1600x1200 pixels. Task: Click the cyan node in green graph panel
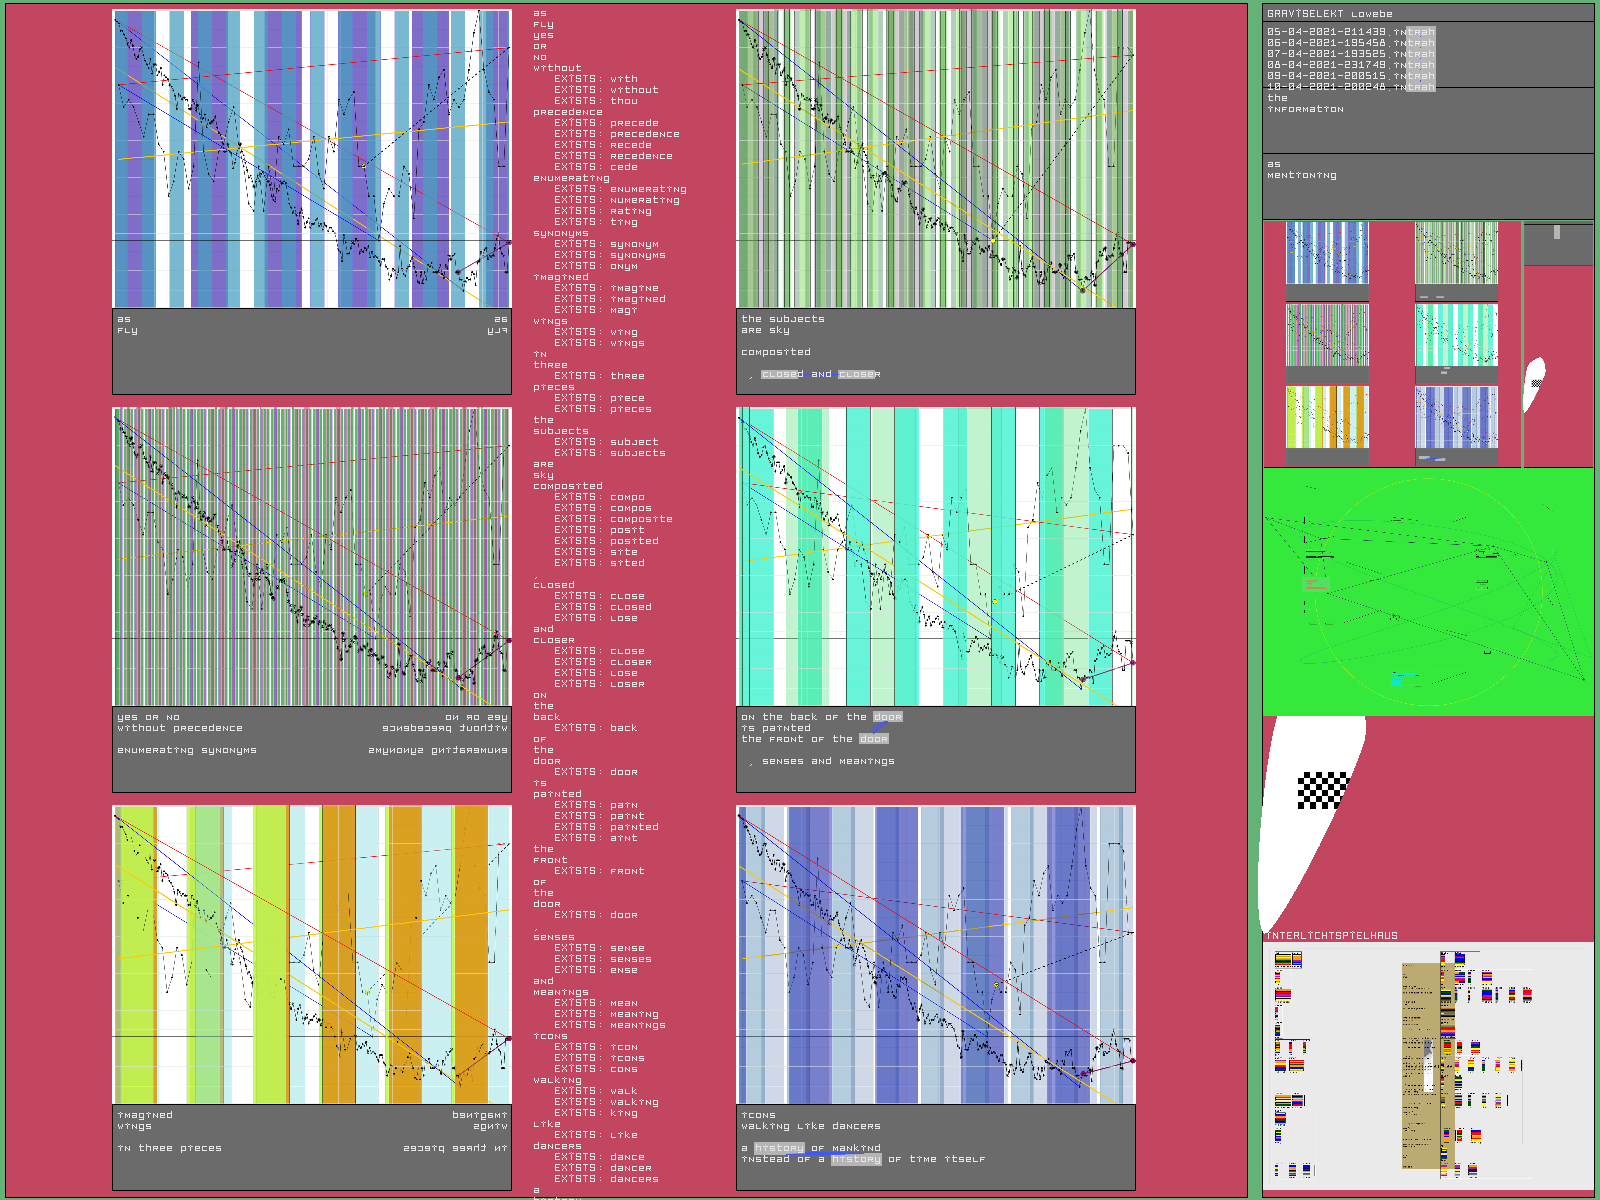pos(1397,680)
